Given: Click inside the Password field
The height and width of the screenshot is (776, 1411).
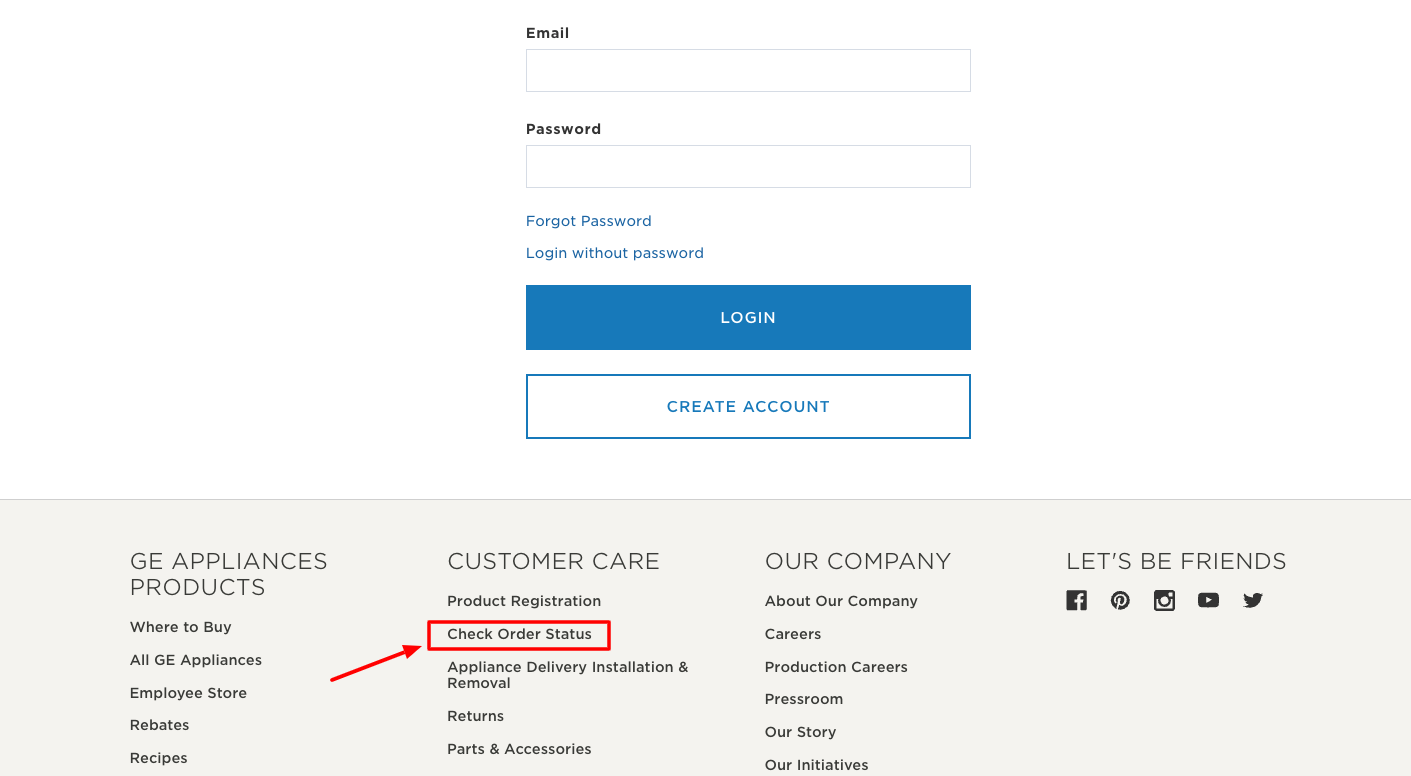Looking at the screenshot, I should click(748, 166).
